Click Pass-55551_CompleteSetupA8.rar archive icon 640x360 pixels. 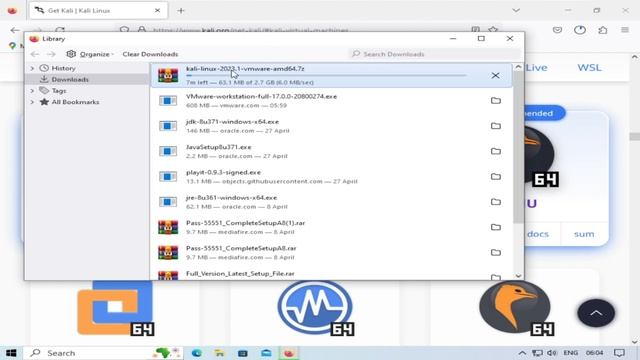pos(168,253)
